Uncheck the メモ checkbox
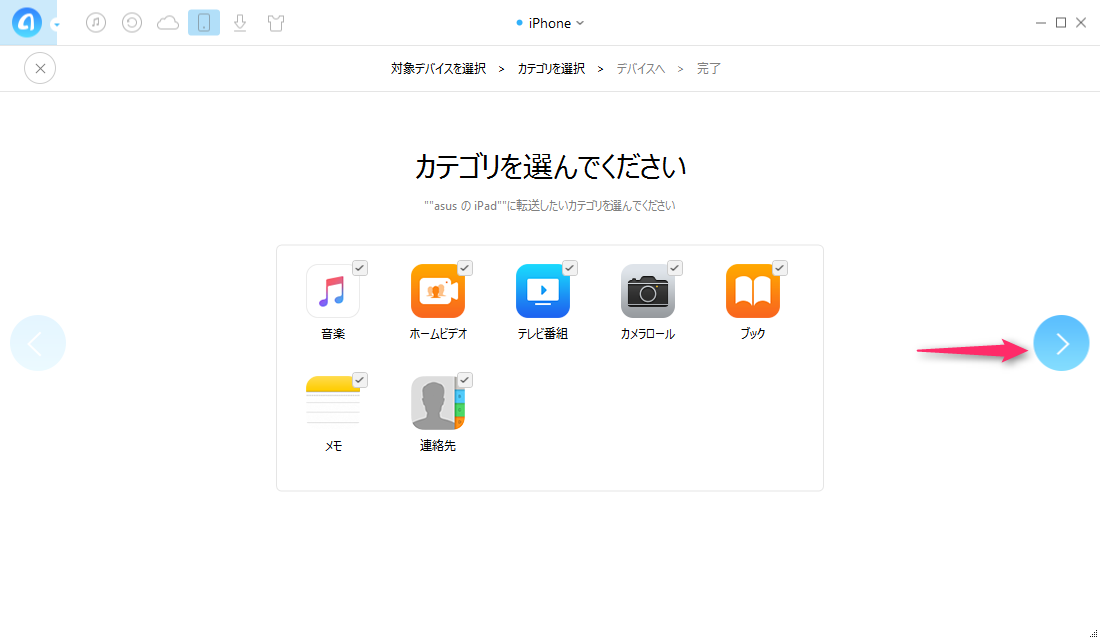 click(360, 380)
